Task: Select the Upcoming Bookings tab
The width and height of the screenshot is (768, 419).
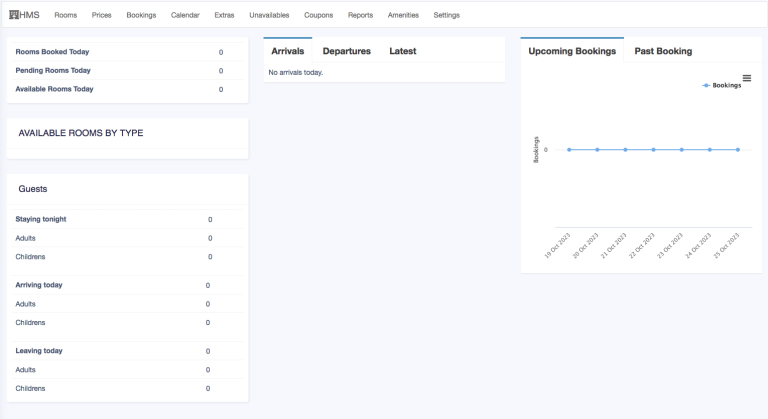Action: (572, 51)
